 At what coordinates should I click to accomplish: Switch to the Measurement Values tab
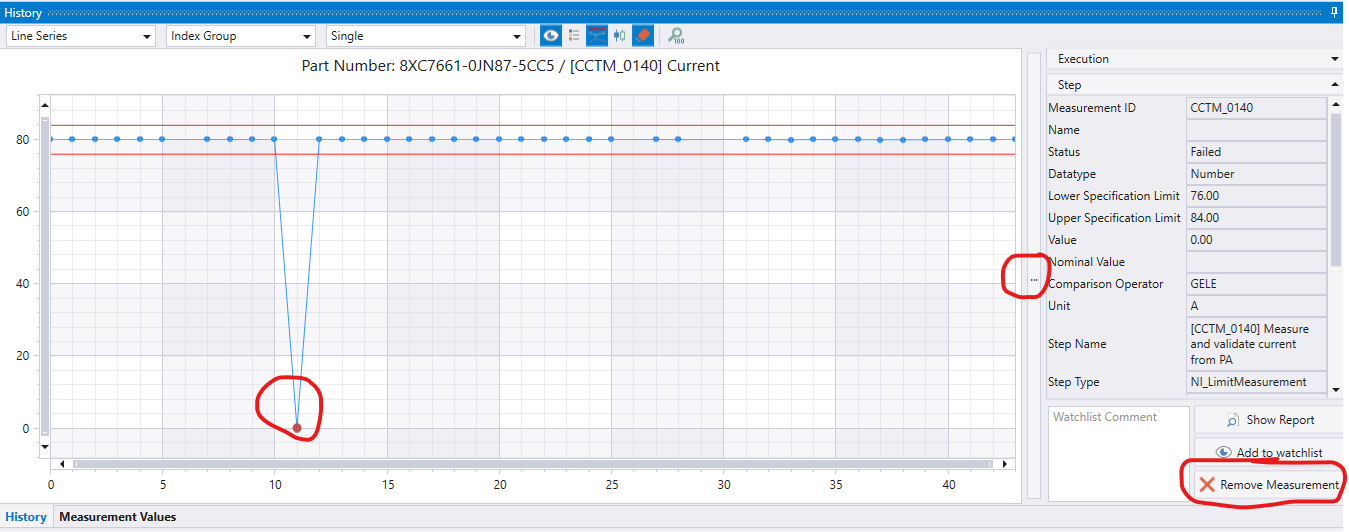click(117, 517)
